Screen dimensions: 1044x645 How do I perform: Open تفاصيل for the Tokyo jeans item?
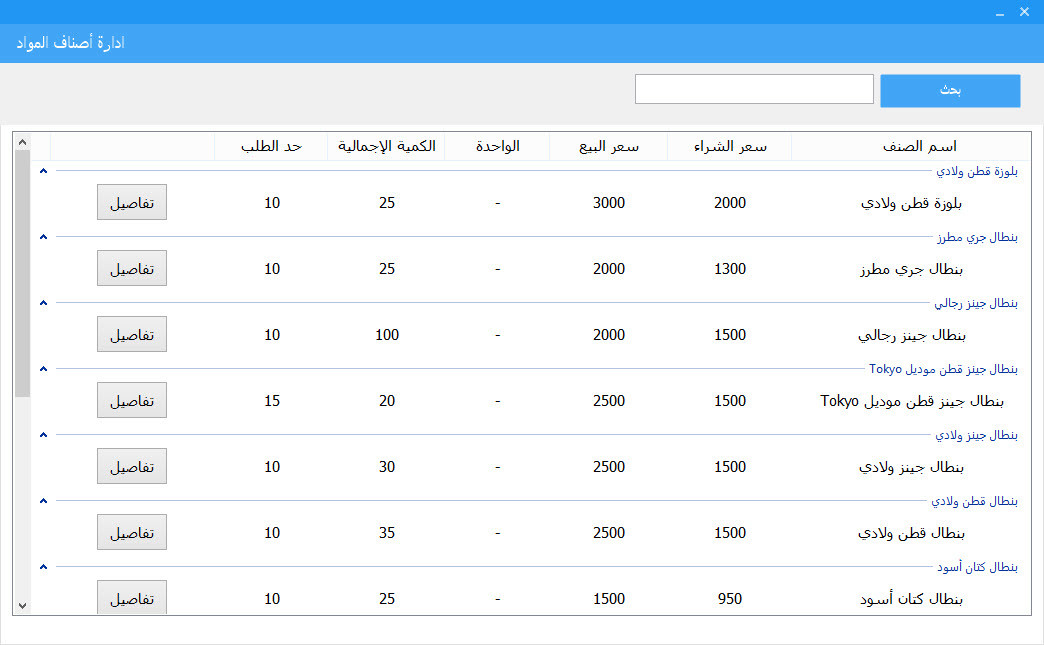[x=131, y=399]
